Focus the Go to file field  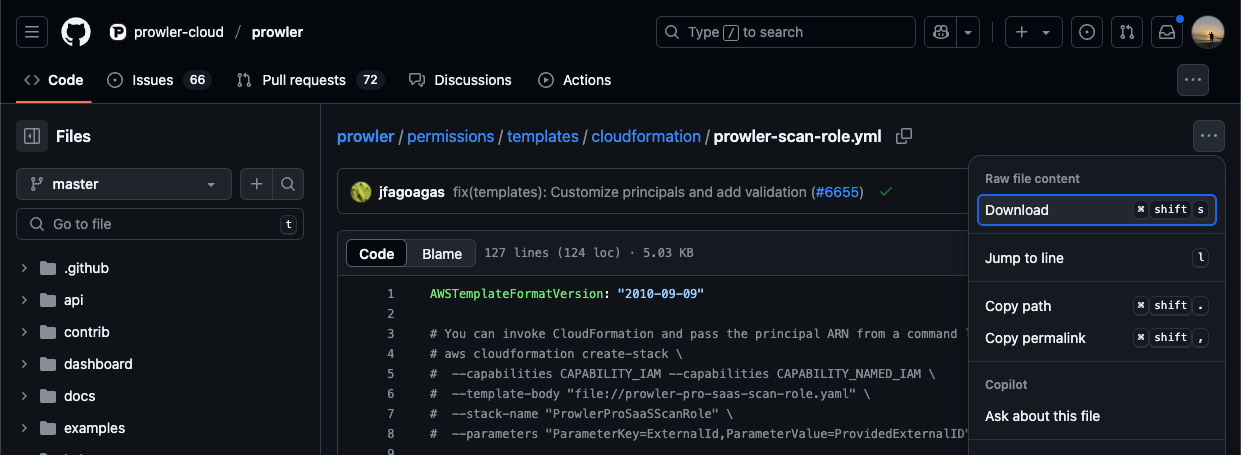160,224
